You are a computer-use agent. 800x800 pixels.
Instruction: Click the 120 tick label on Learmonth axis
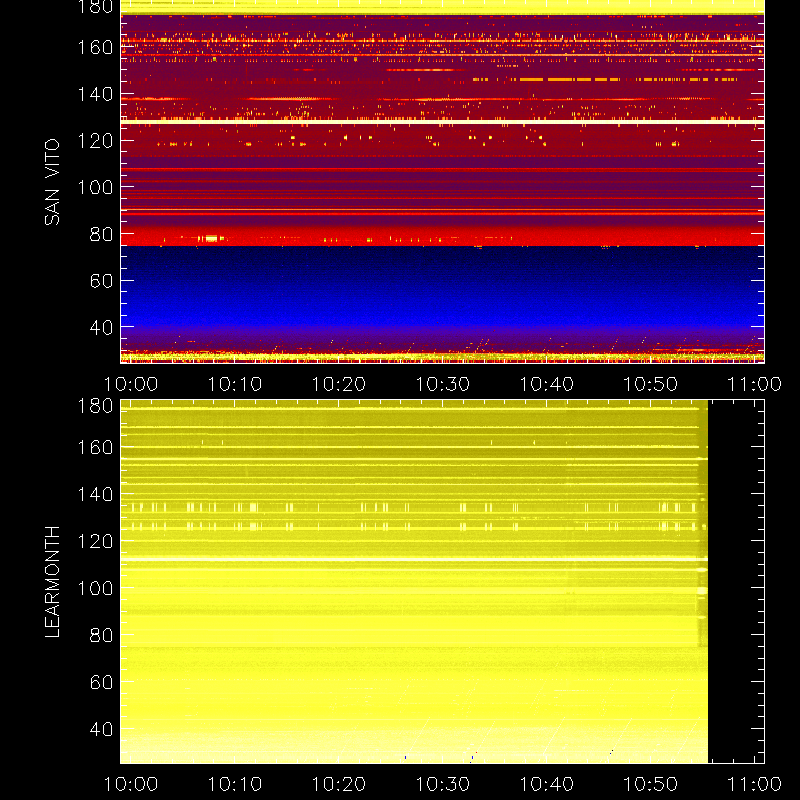click(x=95, y=541)
